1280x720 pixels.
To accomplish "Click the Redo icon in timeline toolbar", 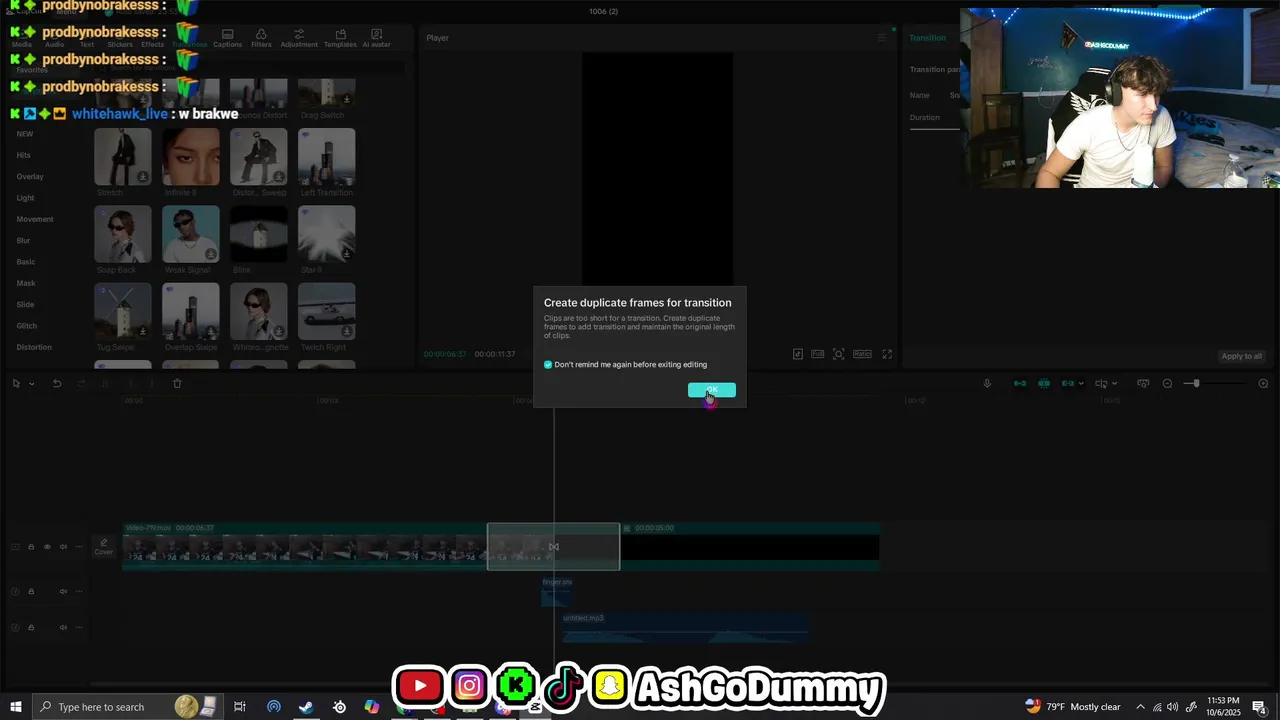I will [81, 384].
